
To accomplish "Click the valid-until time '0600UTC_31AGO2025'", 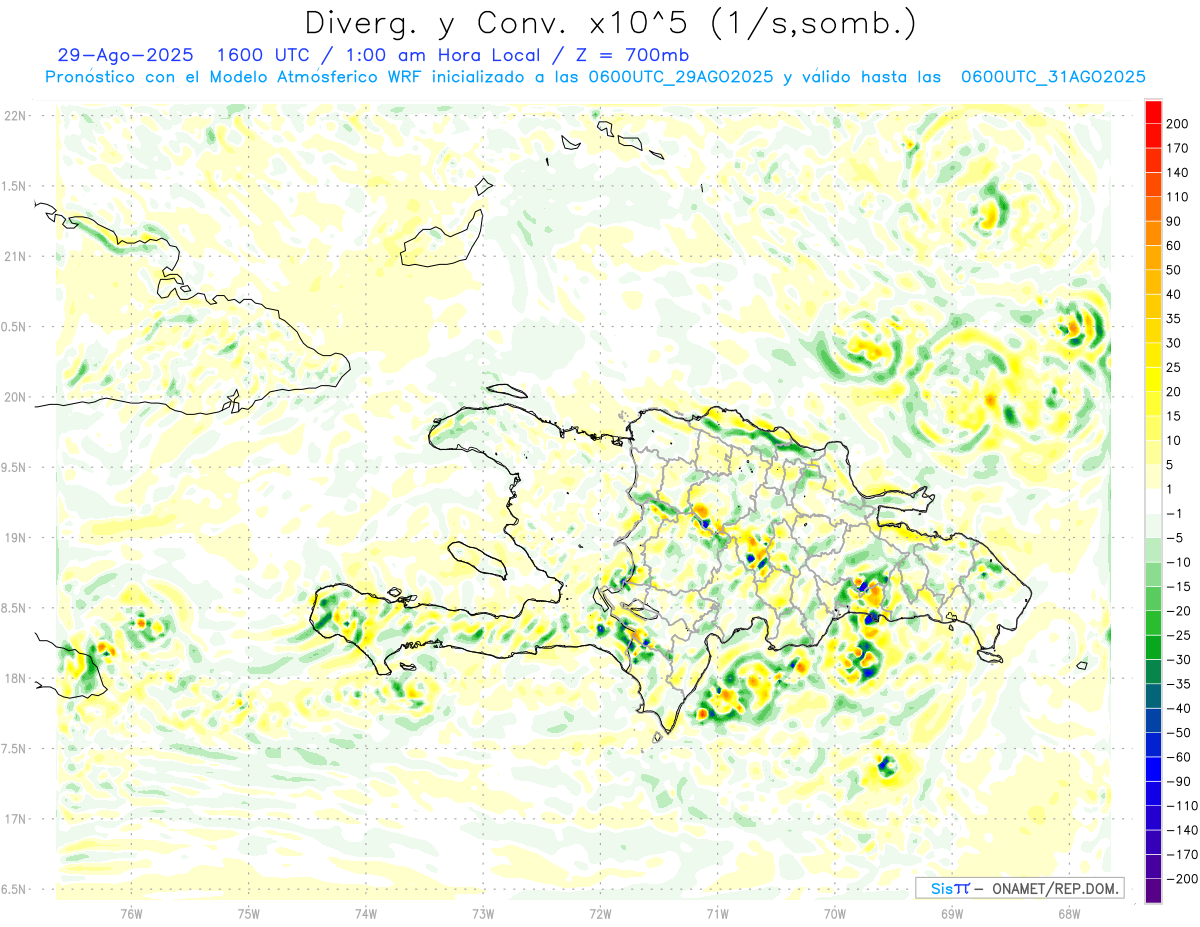I will [1053, 77].
